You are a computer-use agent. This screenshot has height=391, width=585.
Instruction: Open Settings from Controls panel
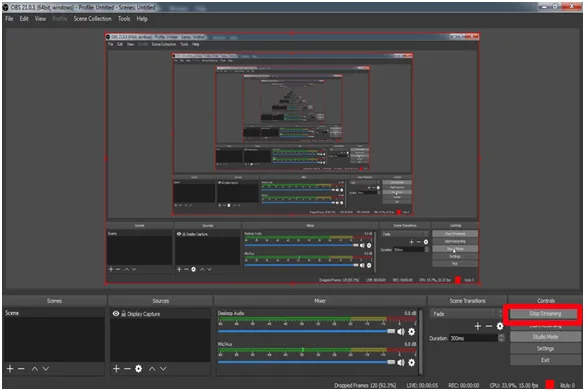coord(545,348)
